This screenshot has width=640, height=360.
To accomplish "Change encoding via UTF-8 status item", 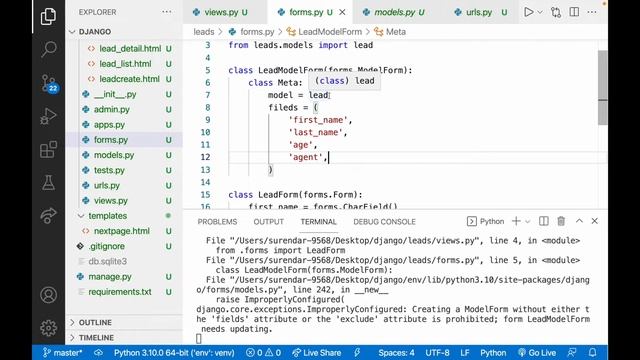I will [x=437, y=353].
